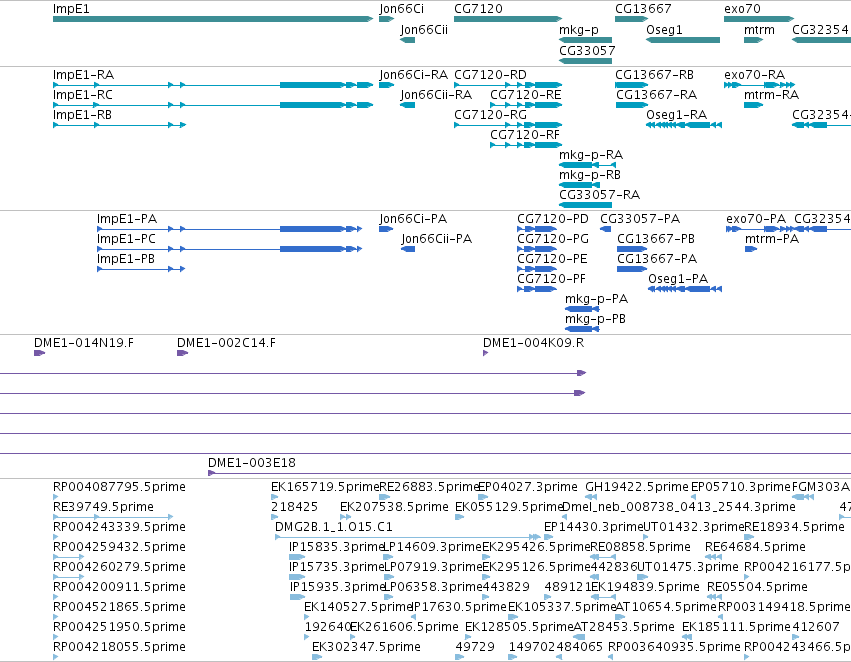This screenshot has width=851, height=662.
Task: Select the ImpE1 gene bar
Action: [x=213, y=19]
